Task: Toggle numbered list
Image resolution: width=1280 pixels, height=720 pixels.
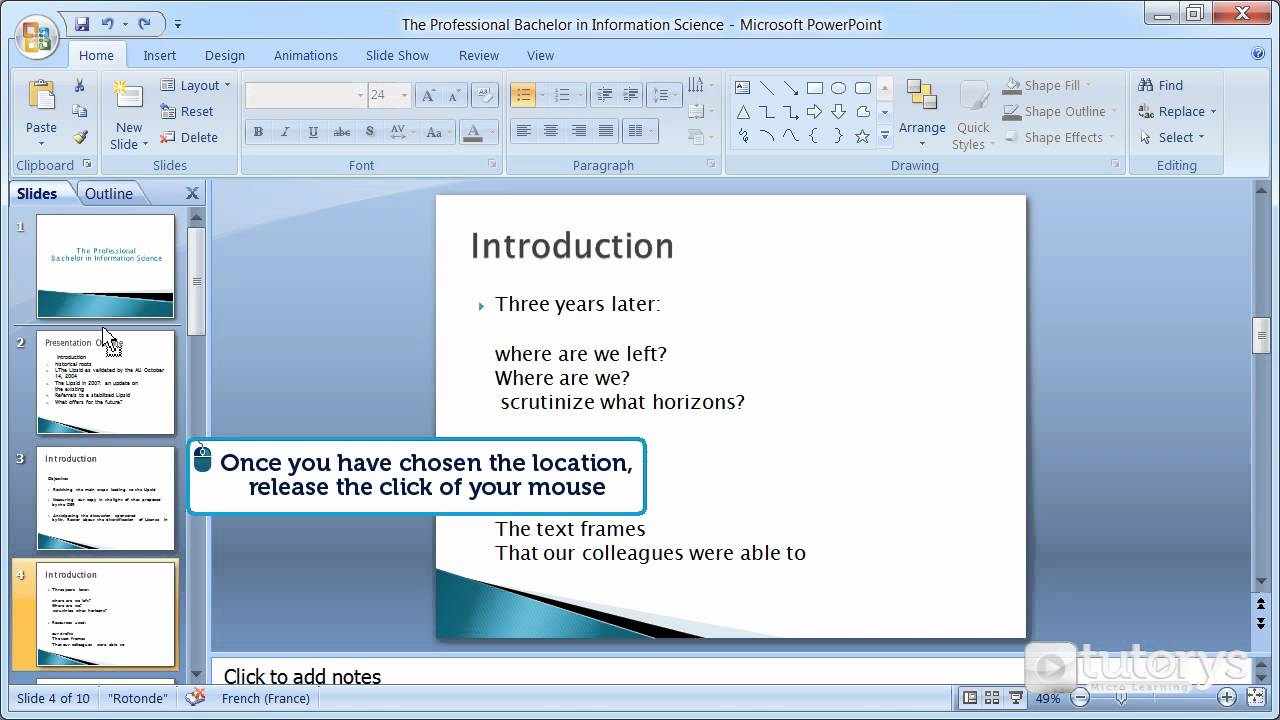Action: coord(562,96)
